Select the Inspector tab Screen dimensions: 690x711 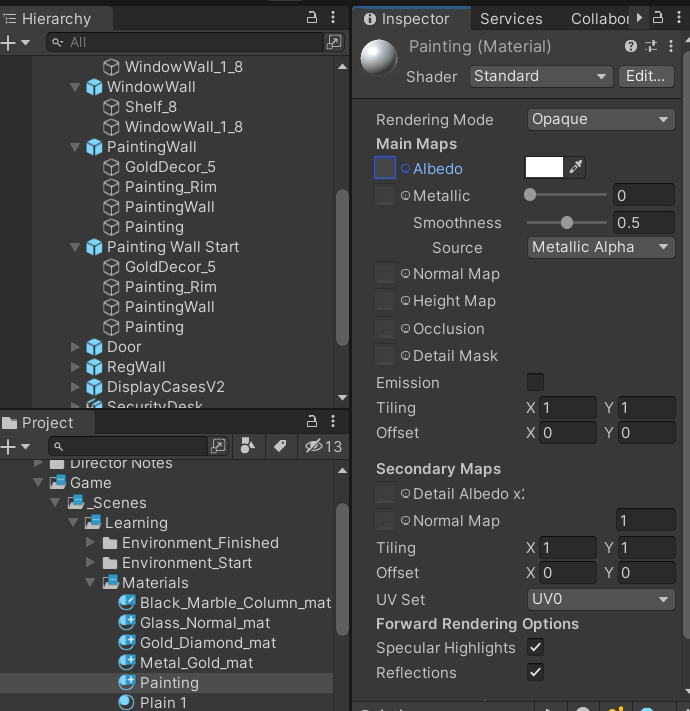point(412,19)
